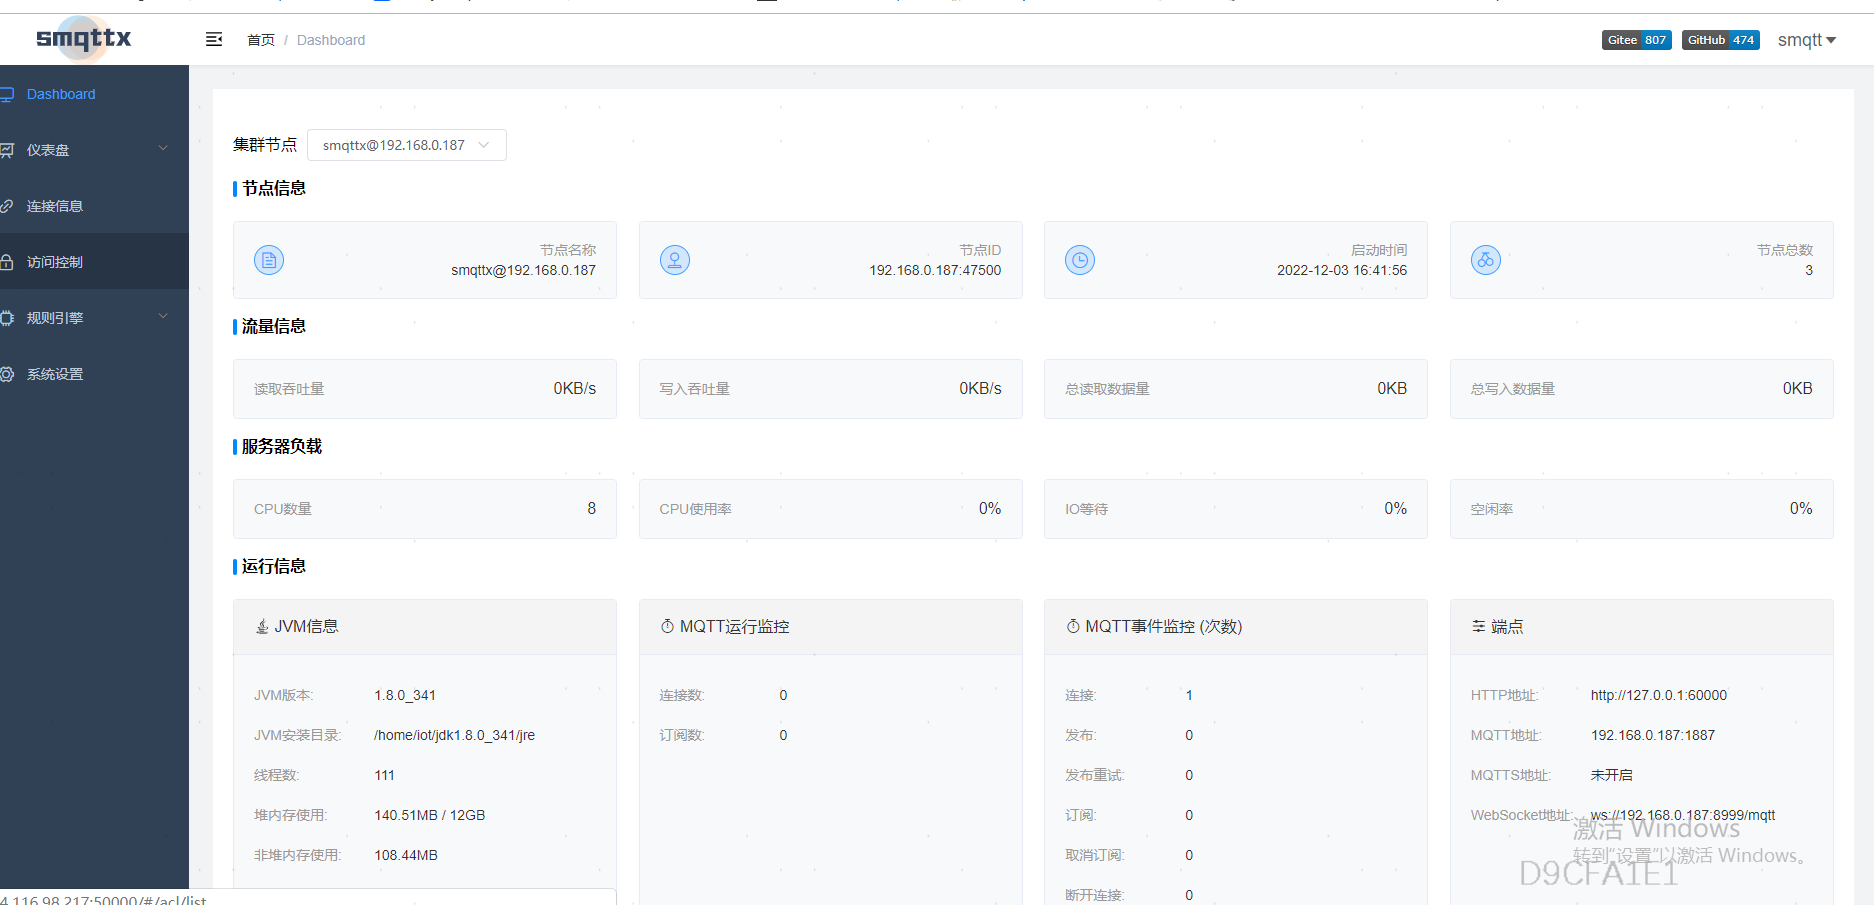Open the 仪表盘 menu

click(x=94, y=150)
